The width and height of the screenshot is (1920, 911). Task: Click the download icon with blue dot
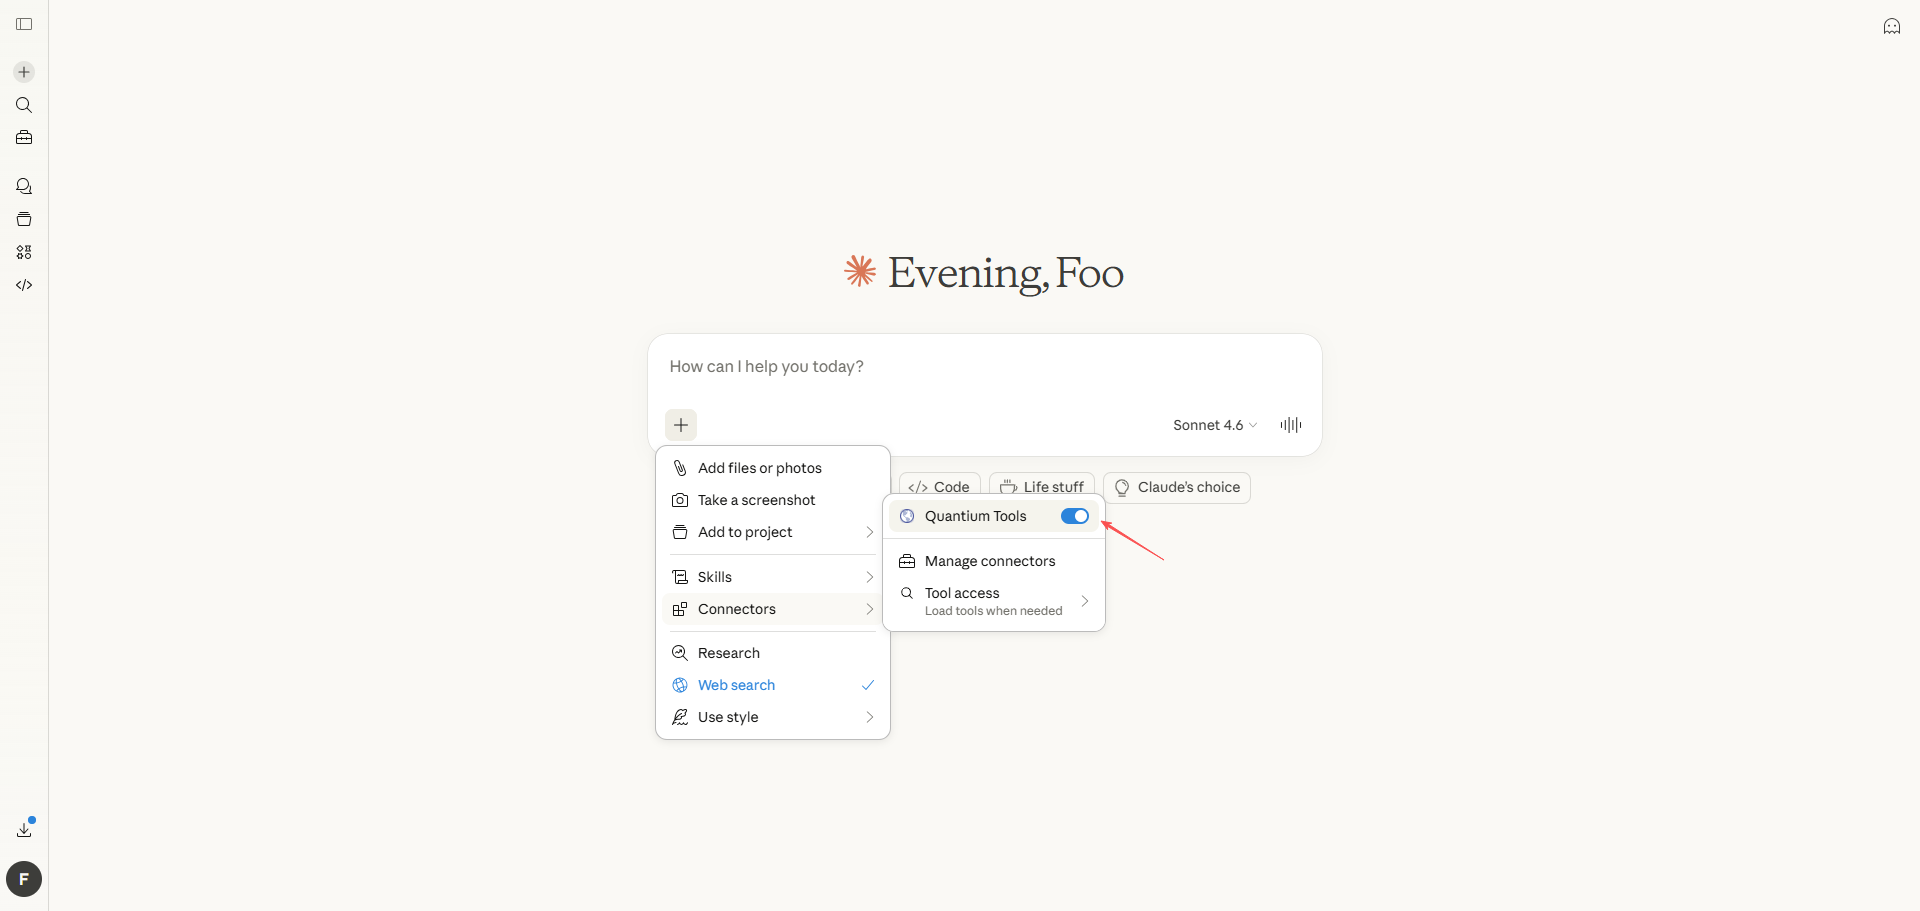25,828
